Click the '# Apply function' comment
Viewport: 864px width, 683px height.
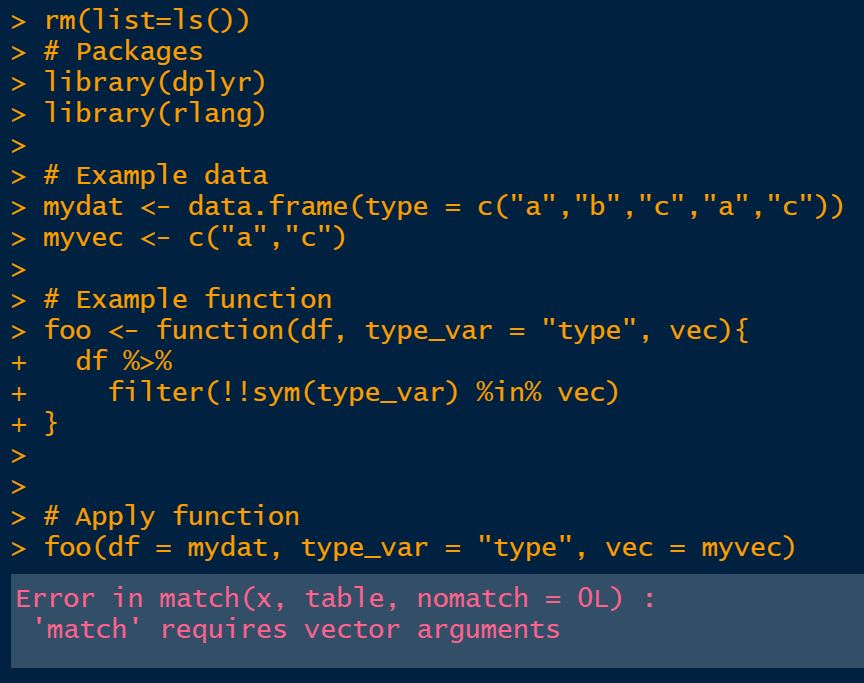171,516
